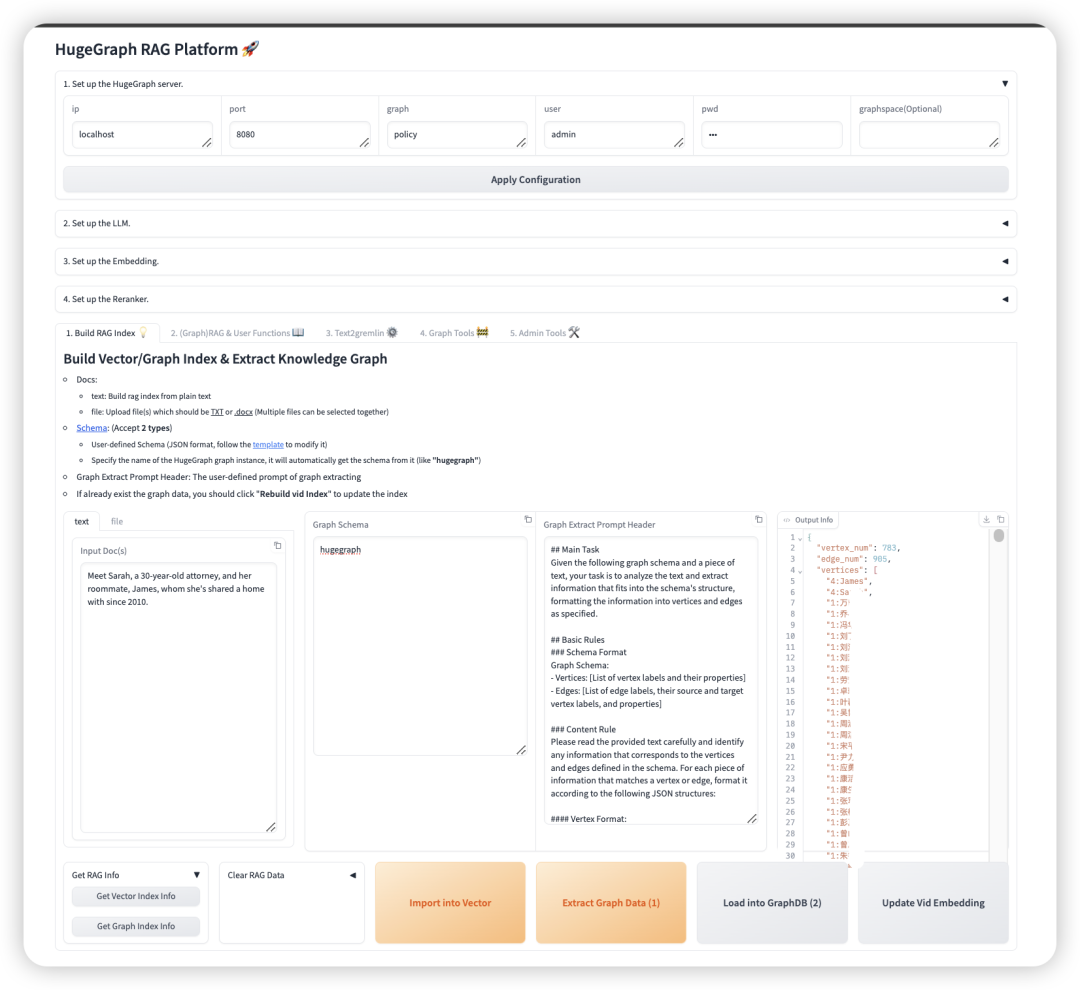The image size is (1080, 990).
Task: Download the Output Info JSON
Action: pyautogui.click(x=986, y=519)
